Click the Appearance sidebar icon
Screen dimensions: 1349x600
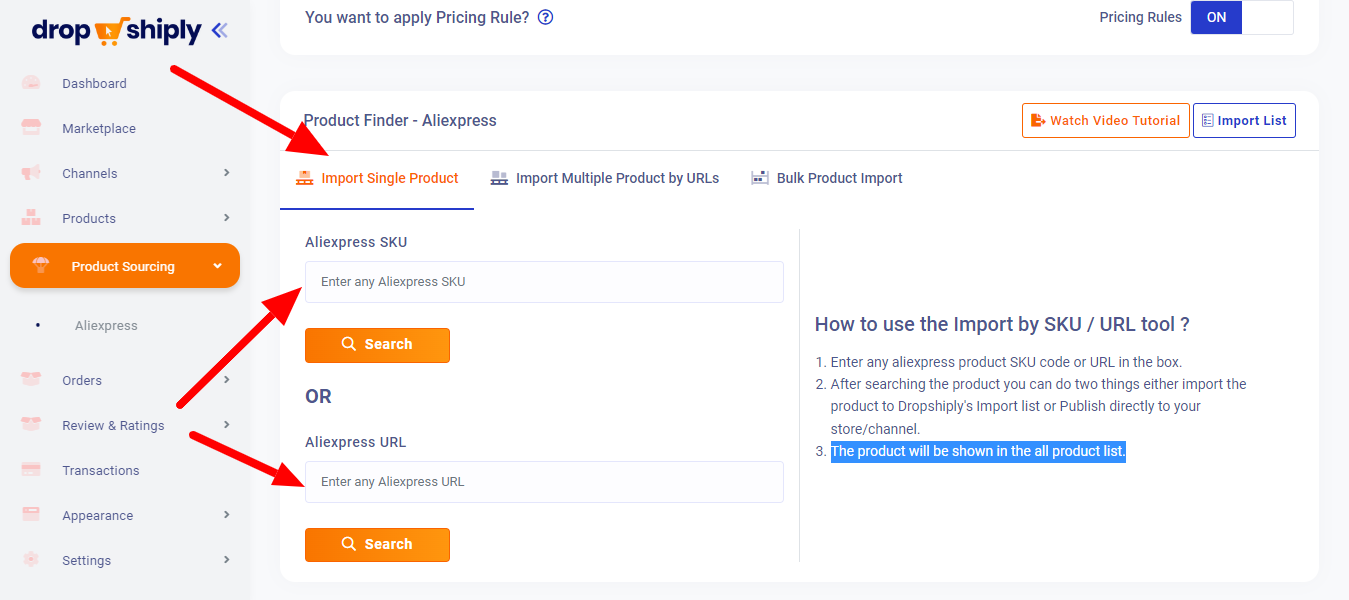tap(31, 515)
